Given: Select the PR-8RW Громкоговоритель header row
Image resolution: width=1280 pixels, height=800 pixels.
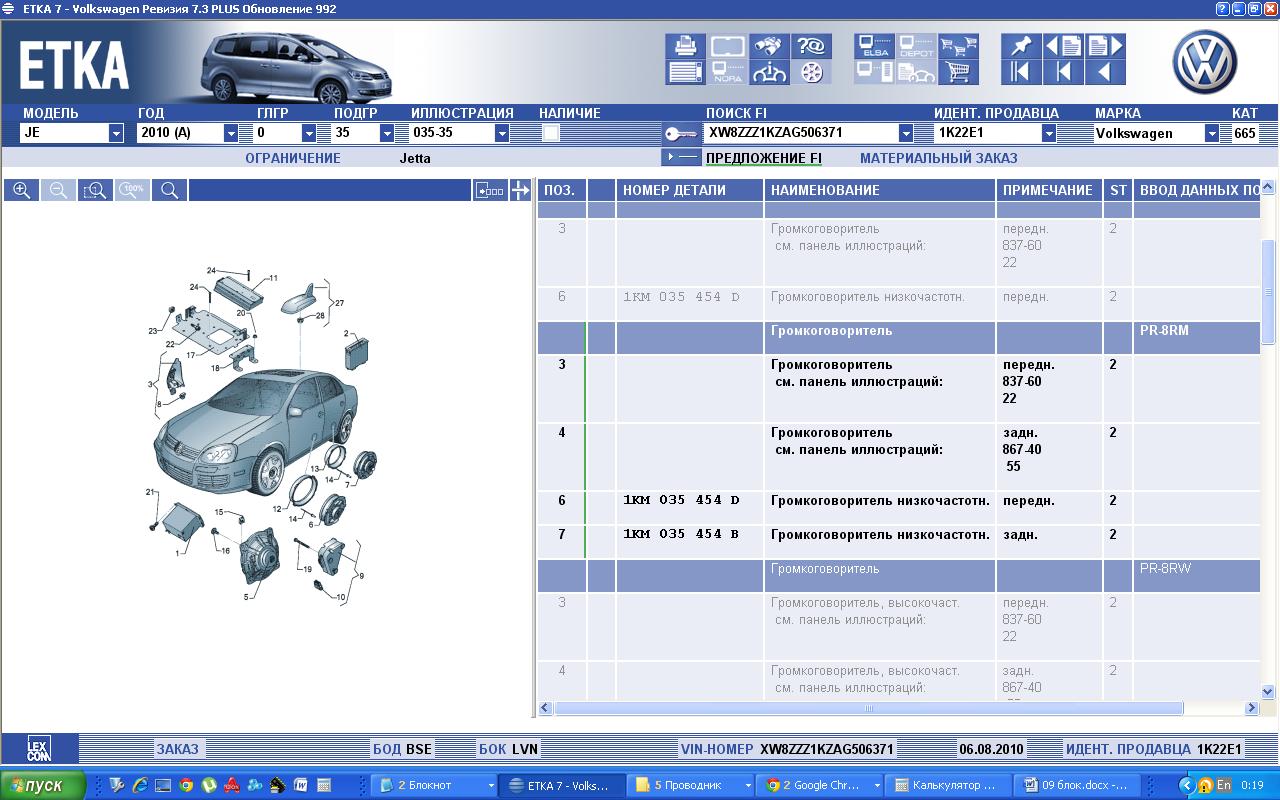Looking at the screenshot, I should coord(898,576).
